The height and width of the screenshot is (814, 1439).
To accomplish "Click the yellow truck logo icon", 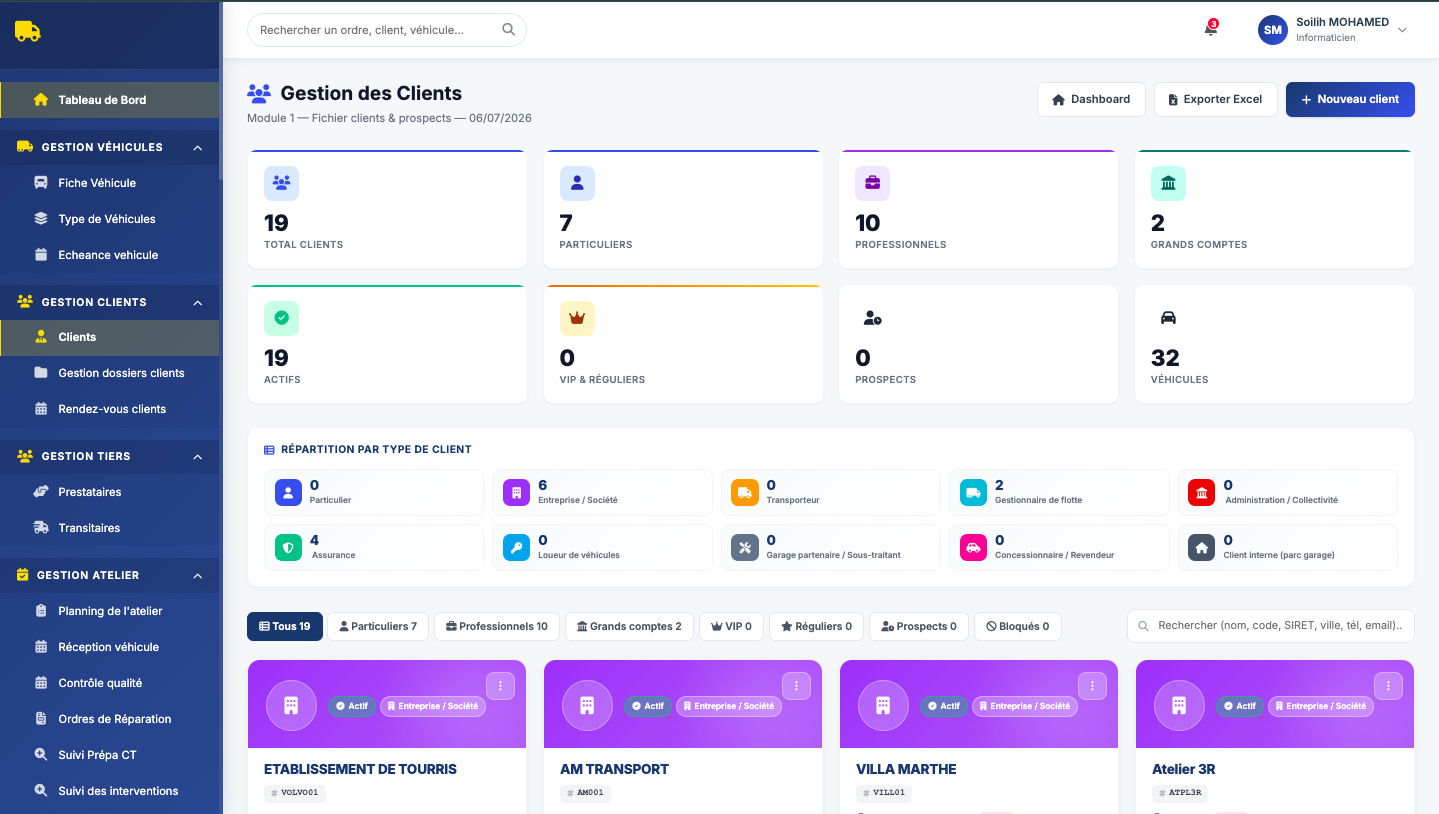I will tap(28, 31).
